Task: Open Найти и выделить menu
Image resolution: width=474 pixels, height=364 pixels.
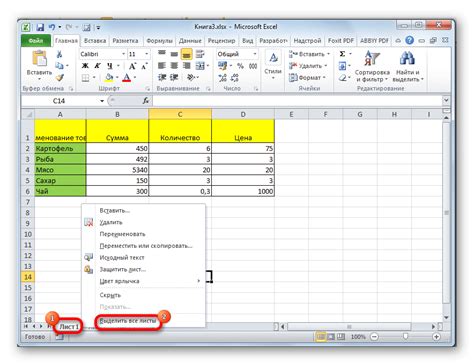Action: tap(408, 66)
